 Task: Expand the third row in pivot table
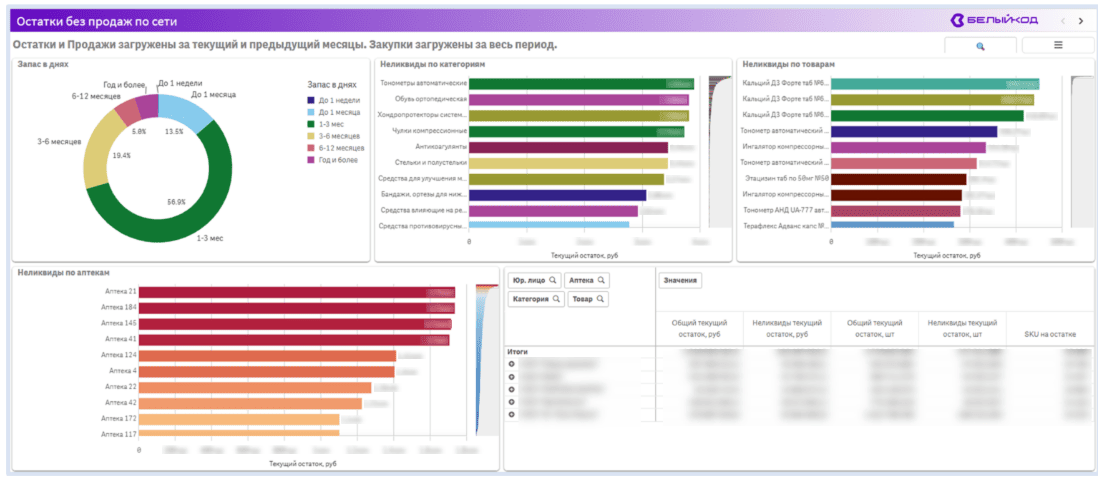click(511, 389)
